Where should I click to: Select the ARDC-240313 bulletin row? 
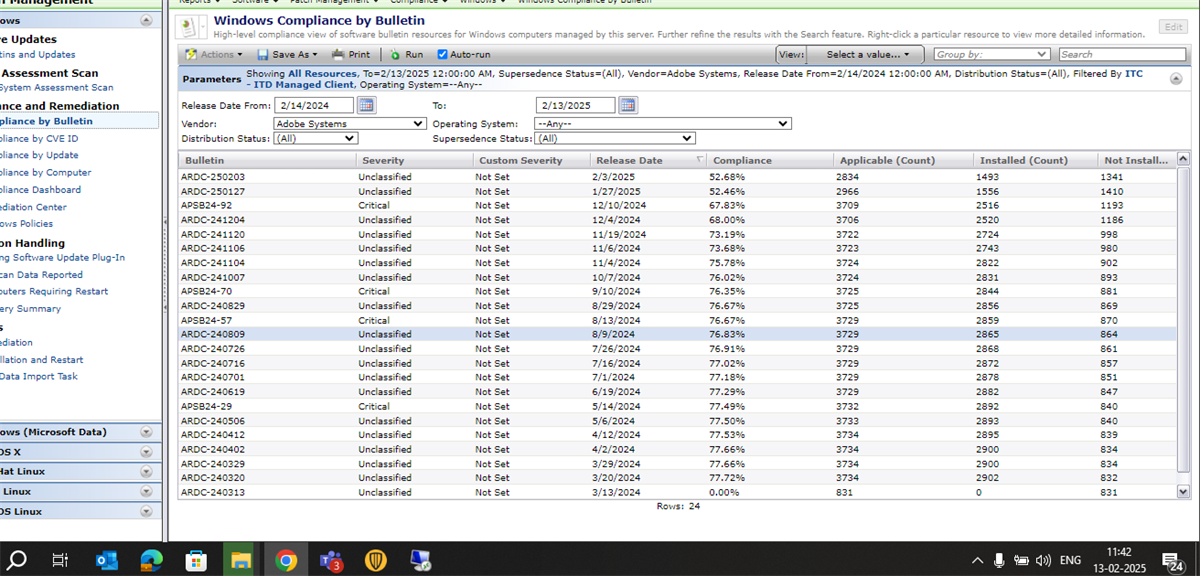pos(678,493)
